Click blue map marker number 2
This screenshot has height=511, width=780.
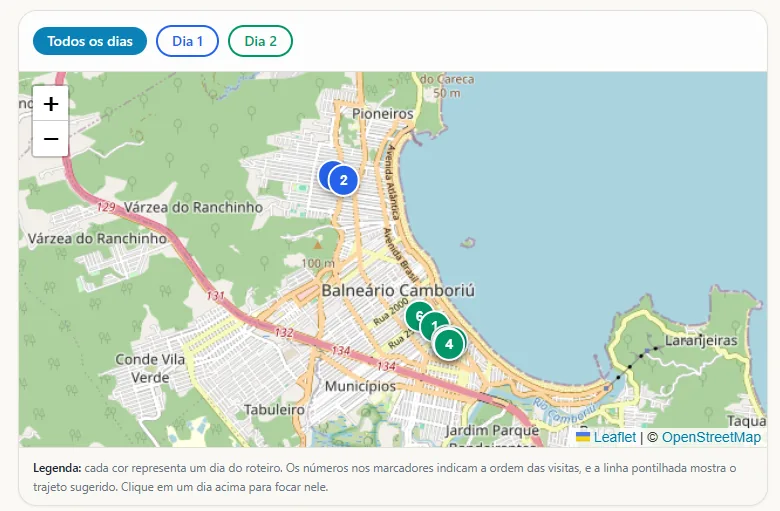[344, 180]
